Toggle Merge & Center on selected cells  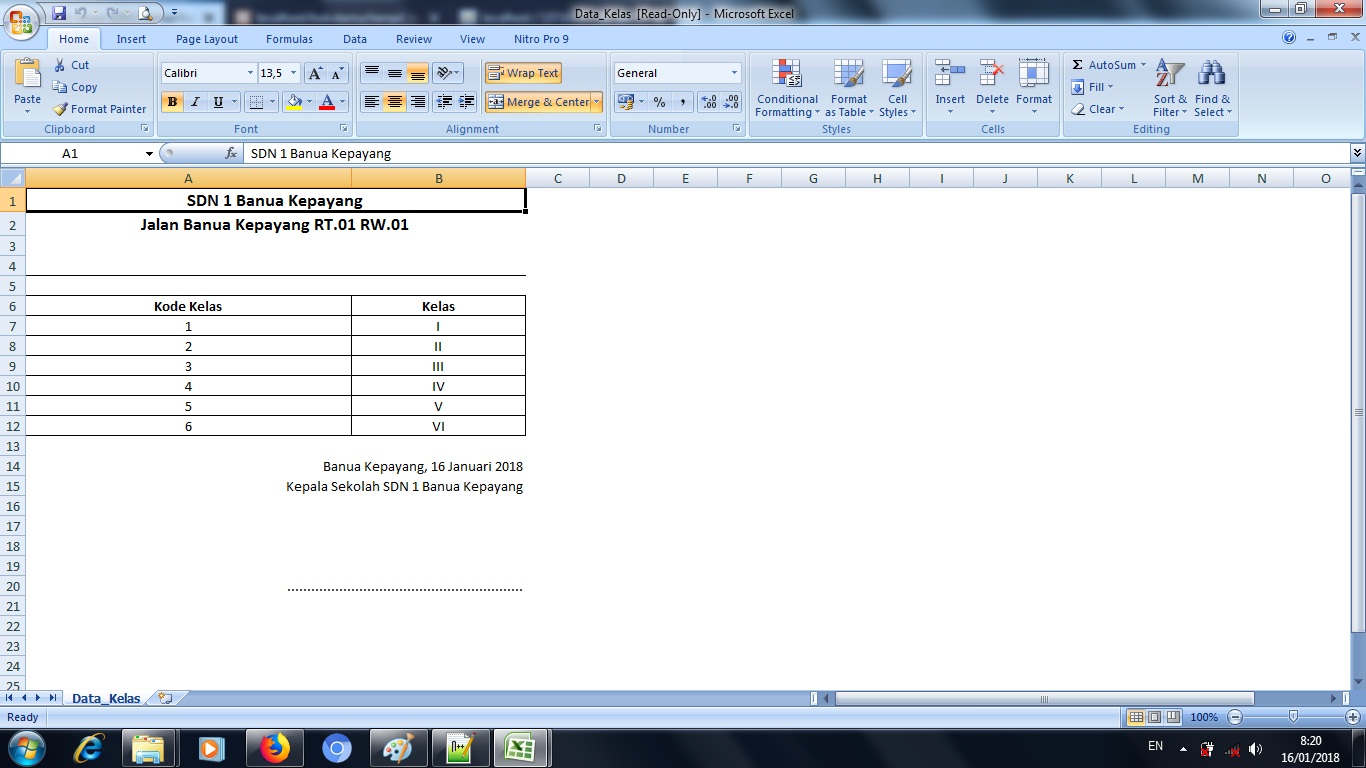(536, 102)
